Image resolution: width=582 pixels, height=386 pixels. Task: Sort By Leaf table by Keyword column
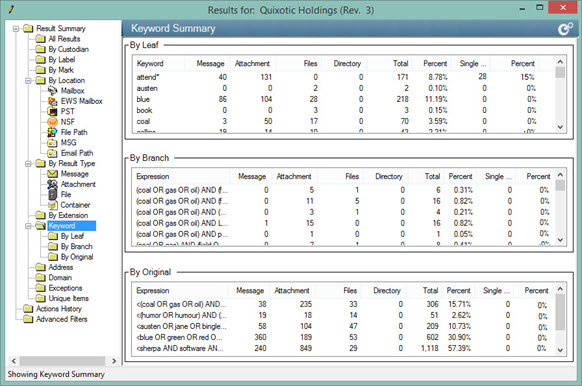(159, 63)
